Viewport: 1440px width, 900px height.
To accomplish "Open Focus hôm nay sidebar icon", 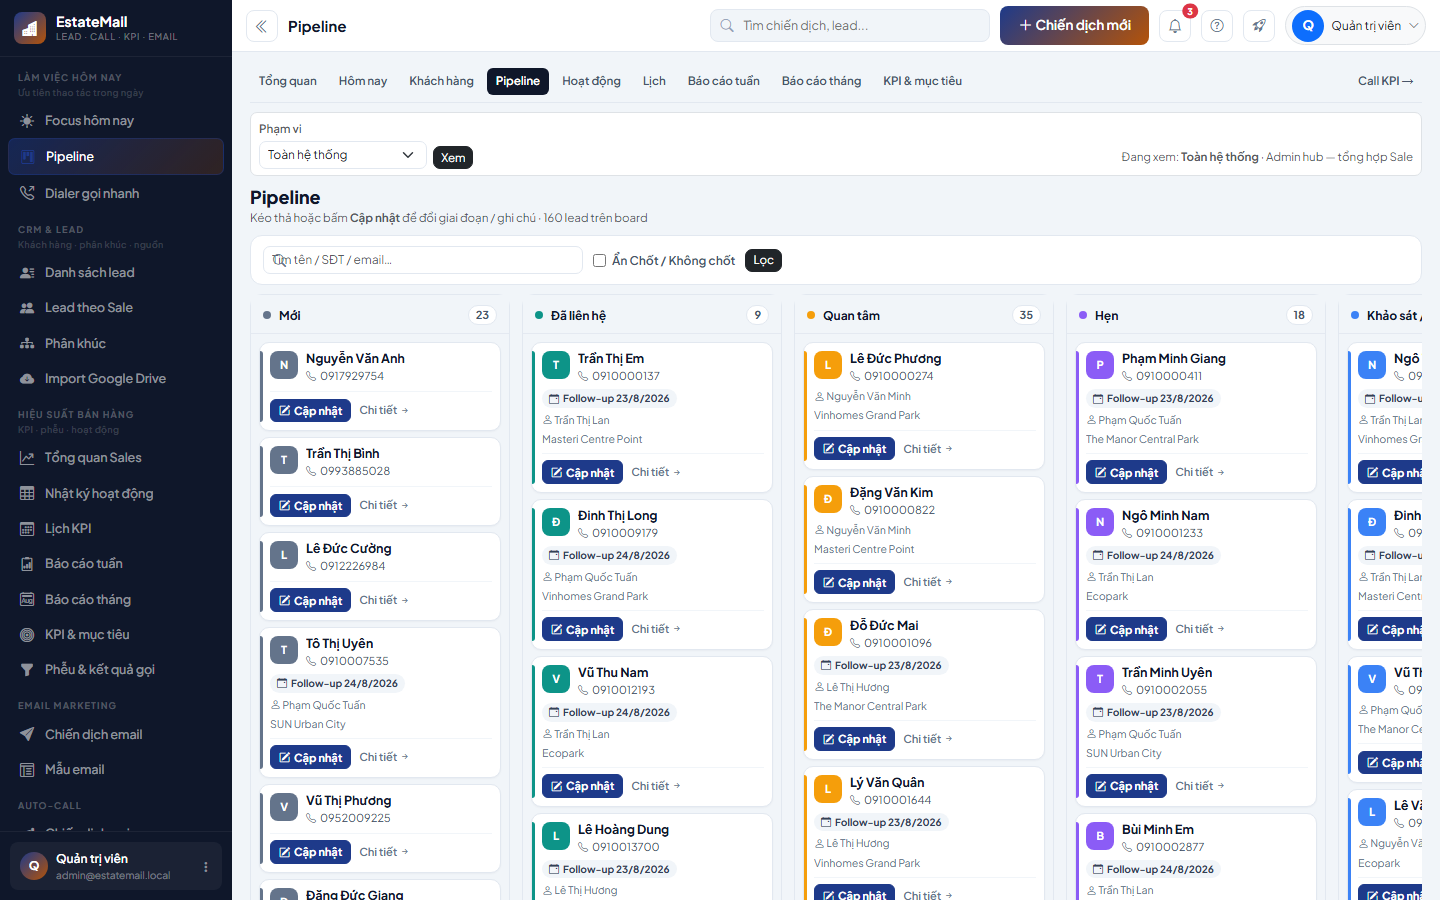I will 27,121.
